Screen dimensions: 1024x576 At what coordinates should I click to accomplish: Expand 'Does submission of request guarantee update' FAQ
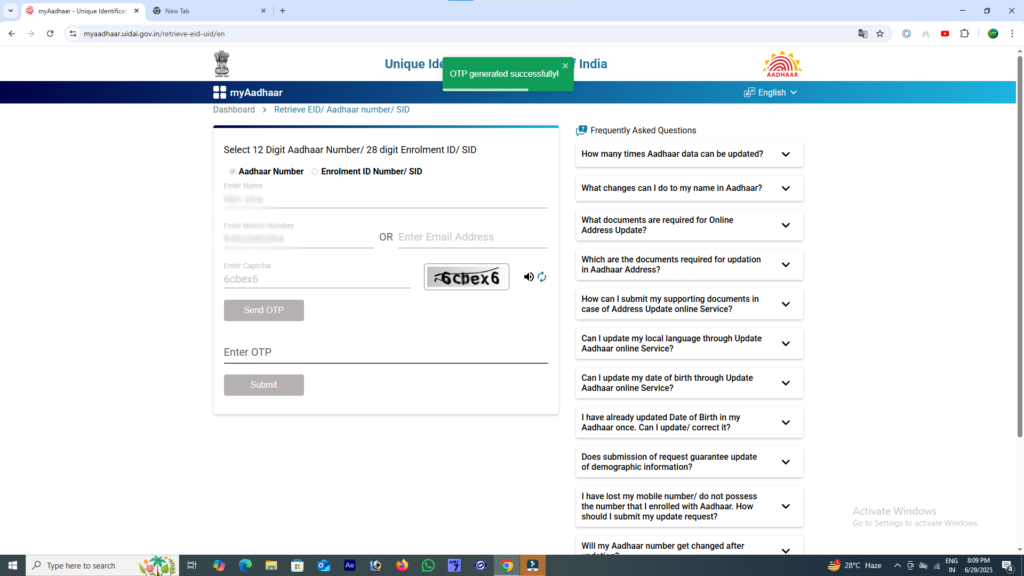point(689,462)
